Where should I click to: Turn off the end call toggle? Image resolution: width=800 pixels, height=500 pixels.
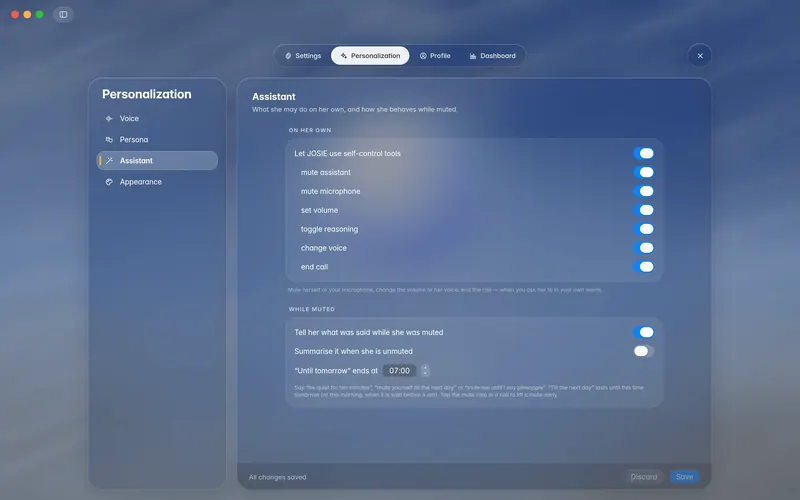click(x=644, y=266)
